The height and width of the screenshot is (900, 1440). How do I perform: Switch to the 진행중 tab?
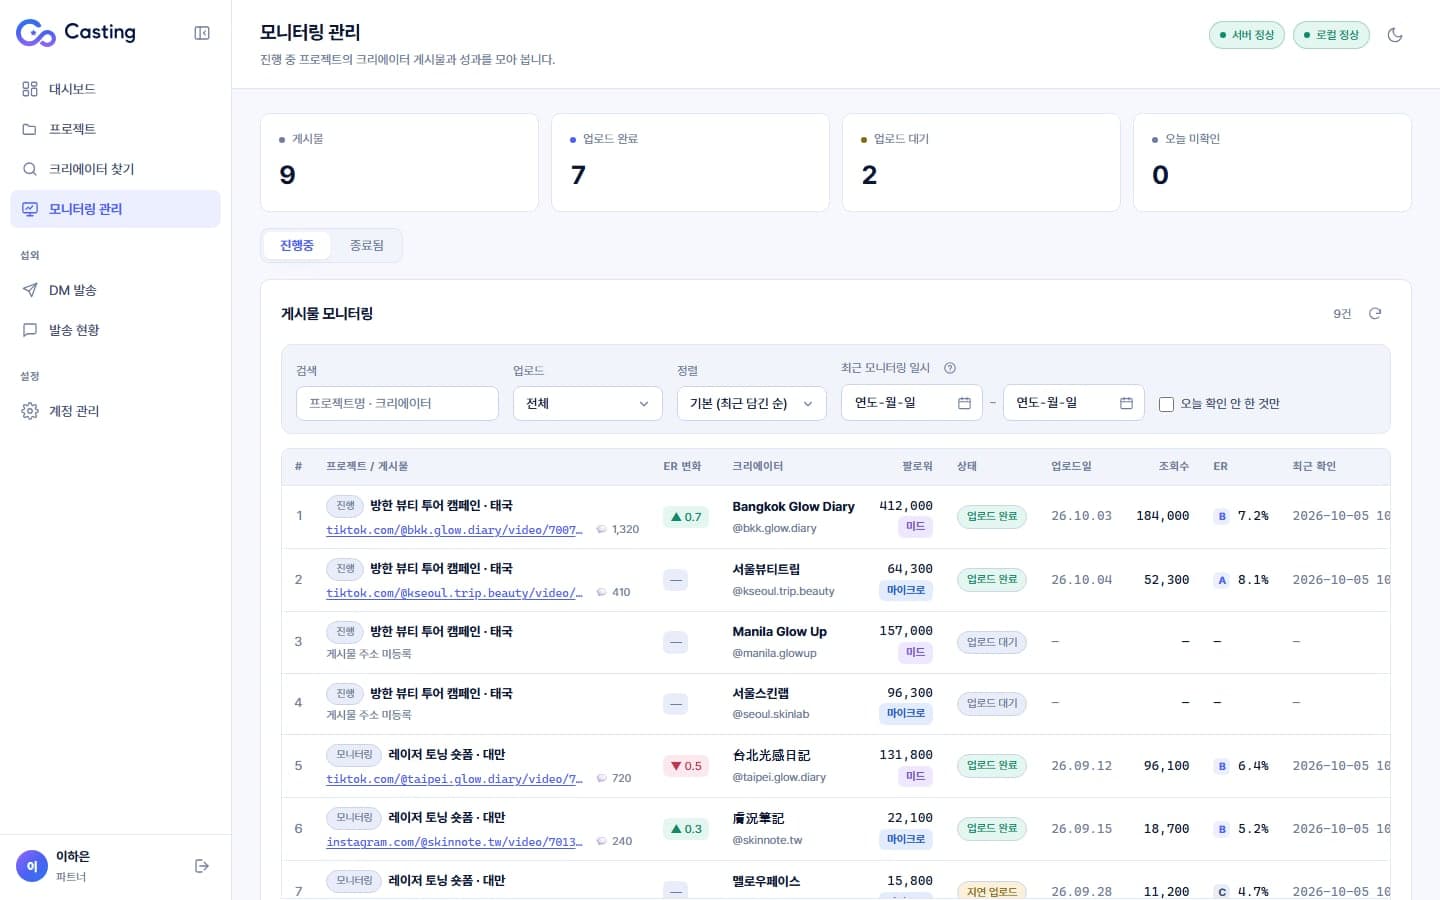[297, 245]
